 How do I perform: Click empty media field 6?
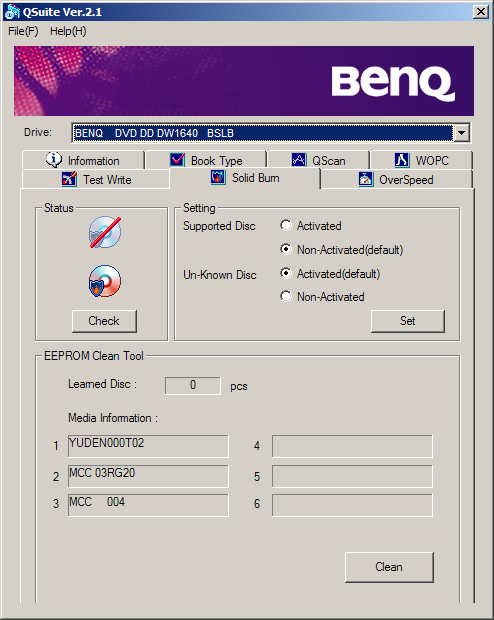[352, 505]
